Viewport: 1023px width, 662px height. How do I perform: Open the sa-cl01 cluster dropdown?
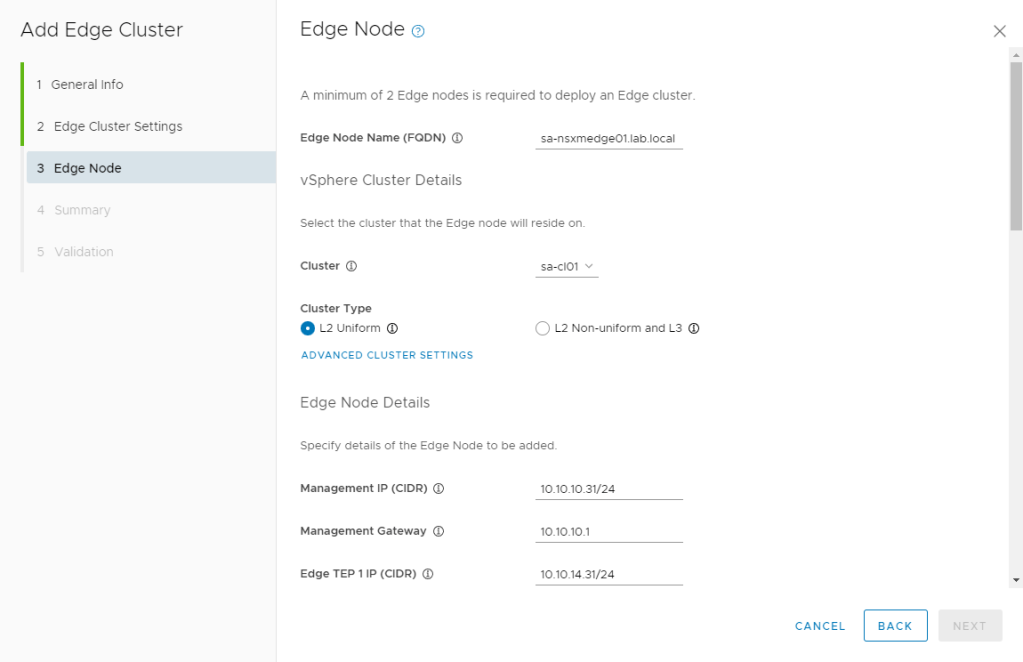[567, 267]
